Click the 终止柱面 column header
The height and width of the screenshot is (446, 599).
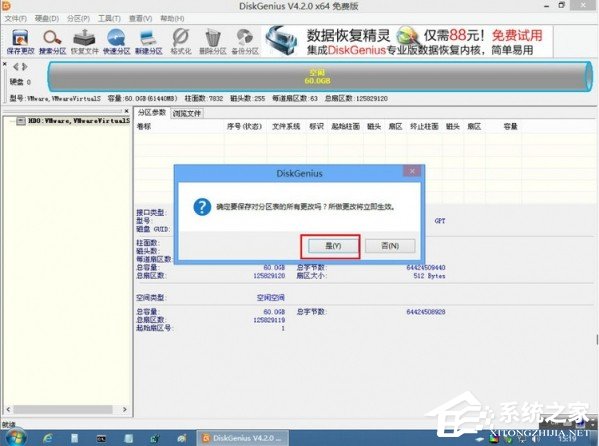(x=424, y=127)
